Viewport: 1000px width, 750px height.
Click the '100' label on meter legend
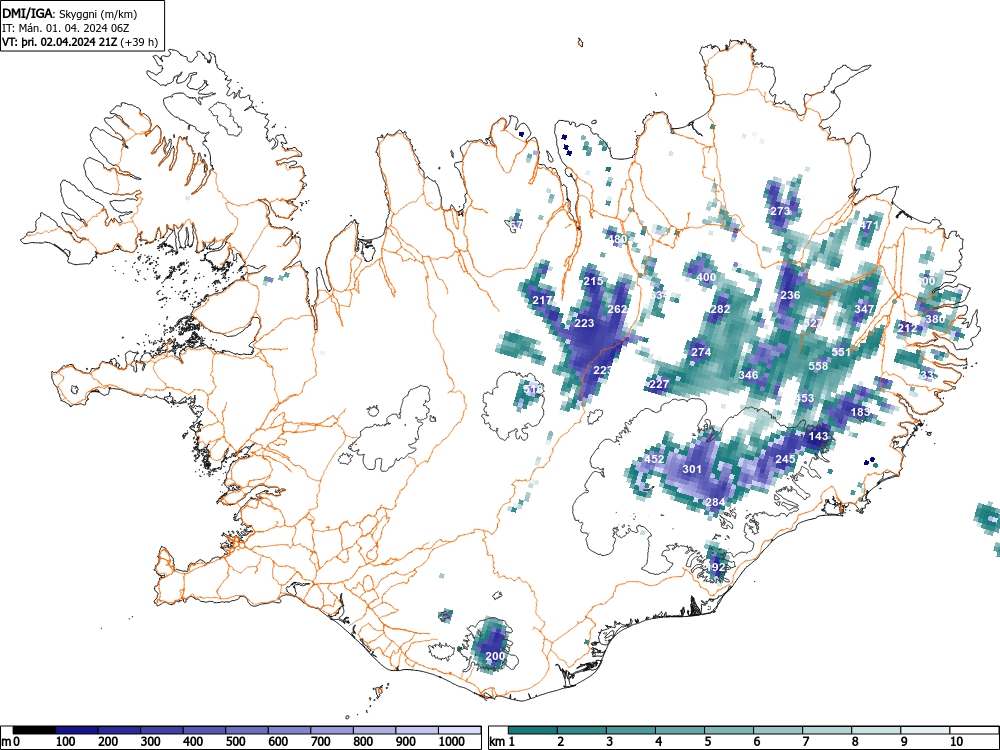pos(66,742)
